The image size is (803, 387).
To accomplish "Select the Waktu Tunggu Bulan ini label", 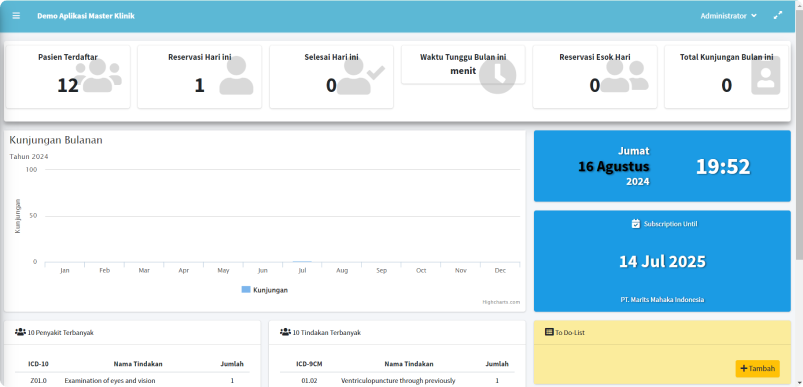I will 463,57.
